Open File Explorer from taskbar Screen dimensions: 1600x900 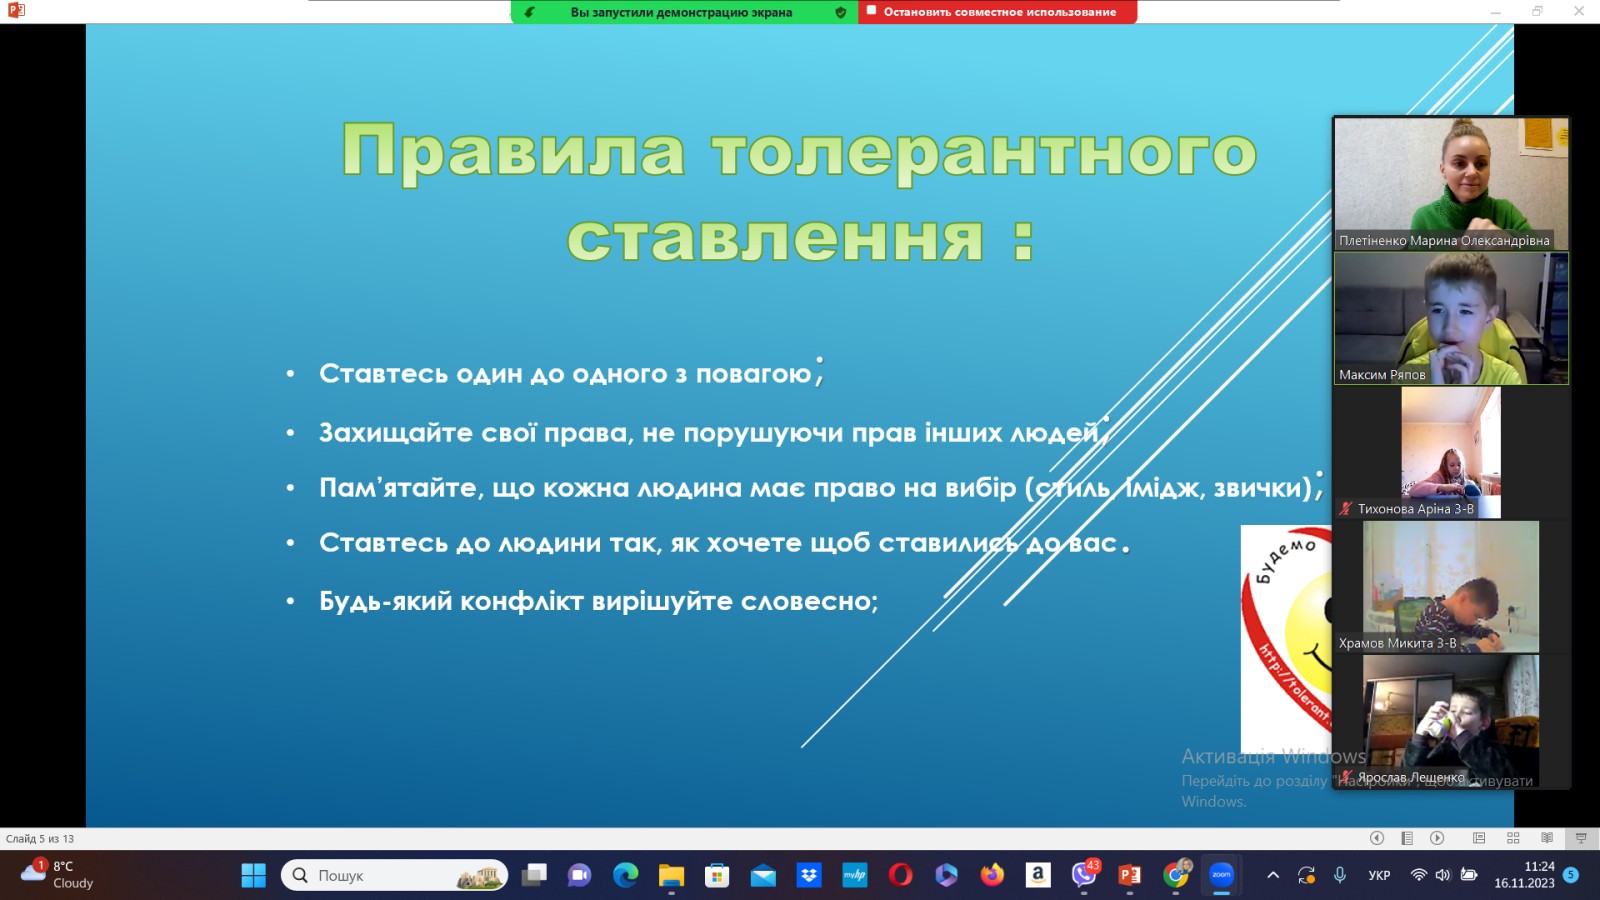pos(671,875)
